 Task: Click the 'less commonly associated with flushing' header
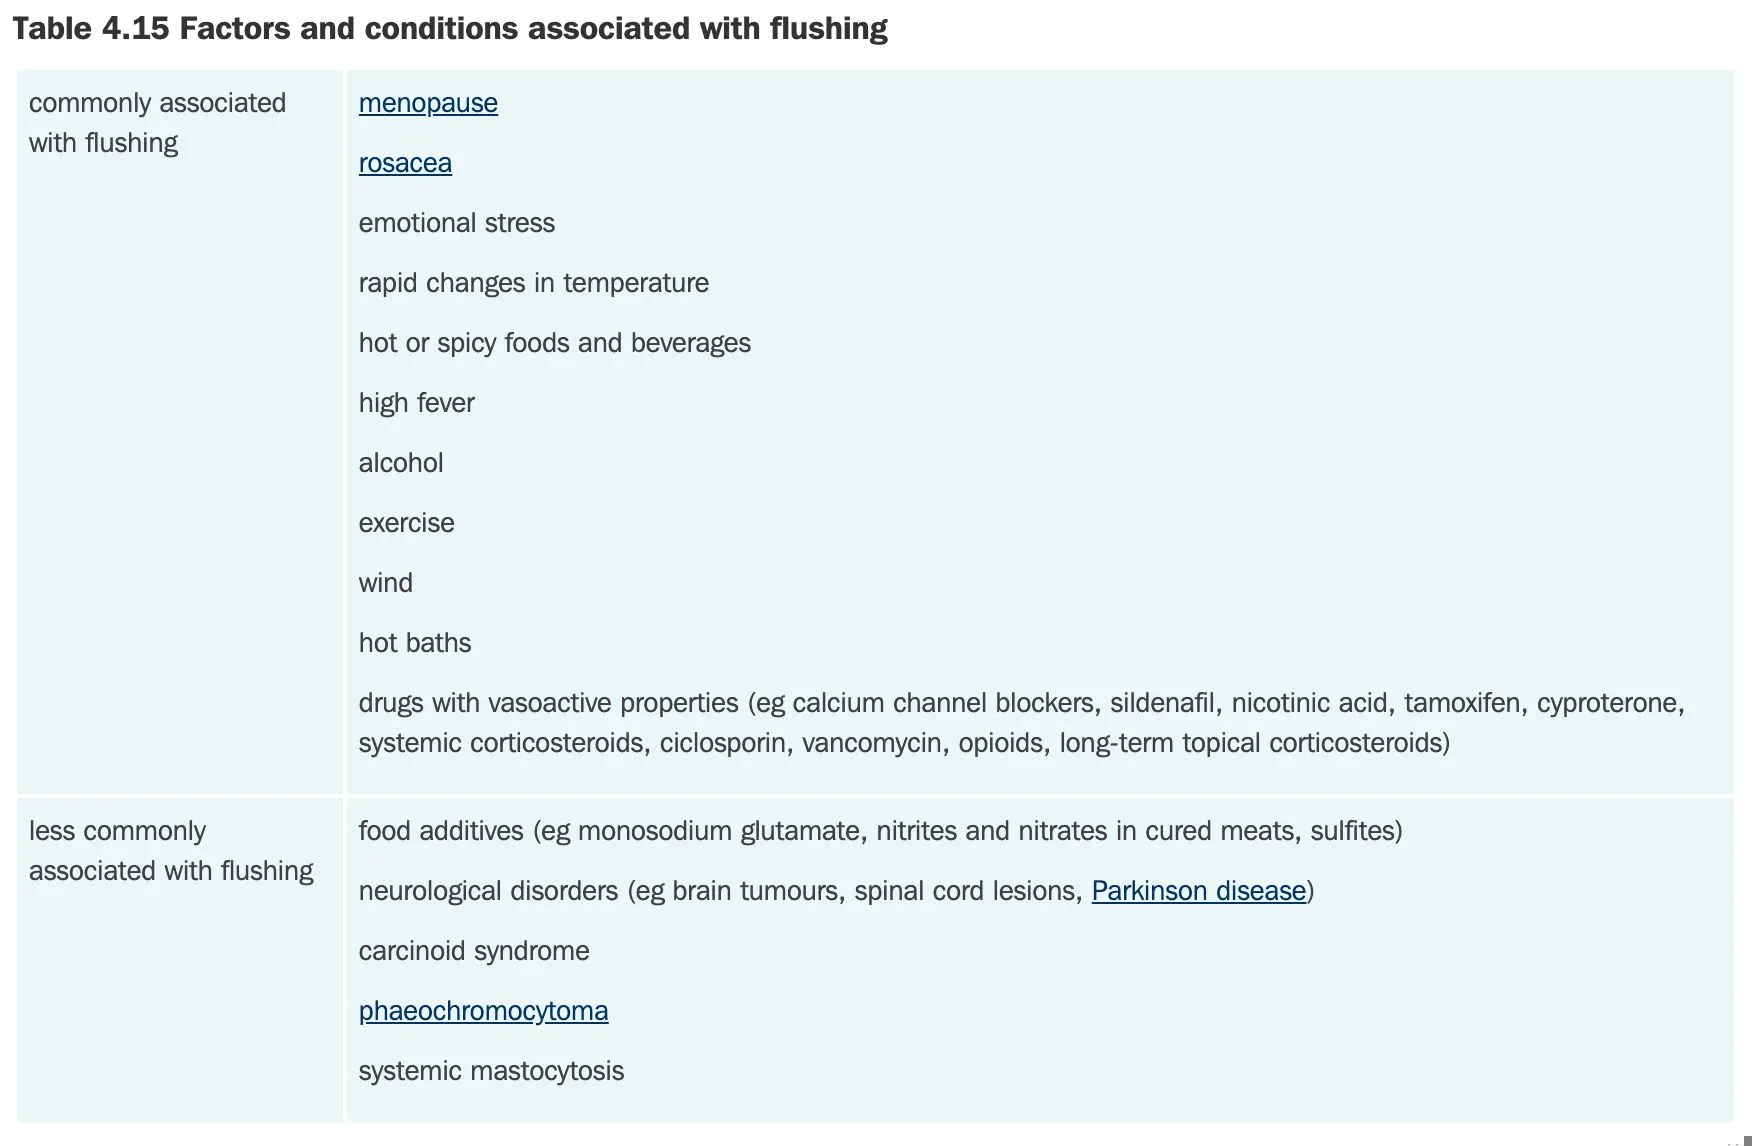pyautogui.click(x=171, y=851)
